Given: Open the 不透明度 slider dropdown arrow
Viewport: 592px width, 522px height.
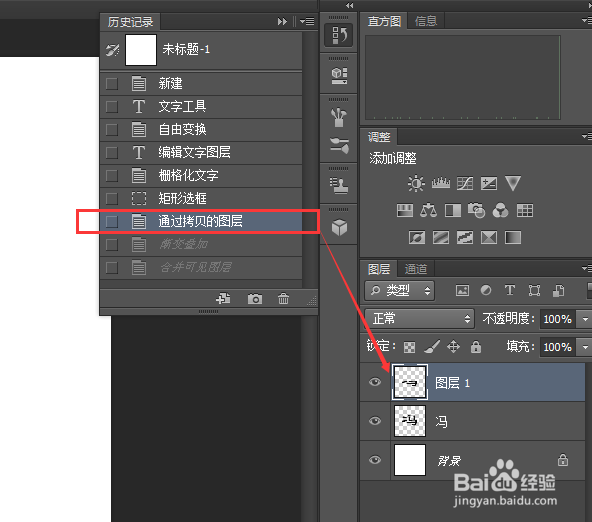Looking at the screenshot, I should click(x=585, y=319).
